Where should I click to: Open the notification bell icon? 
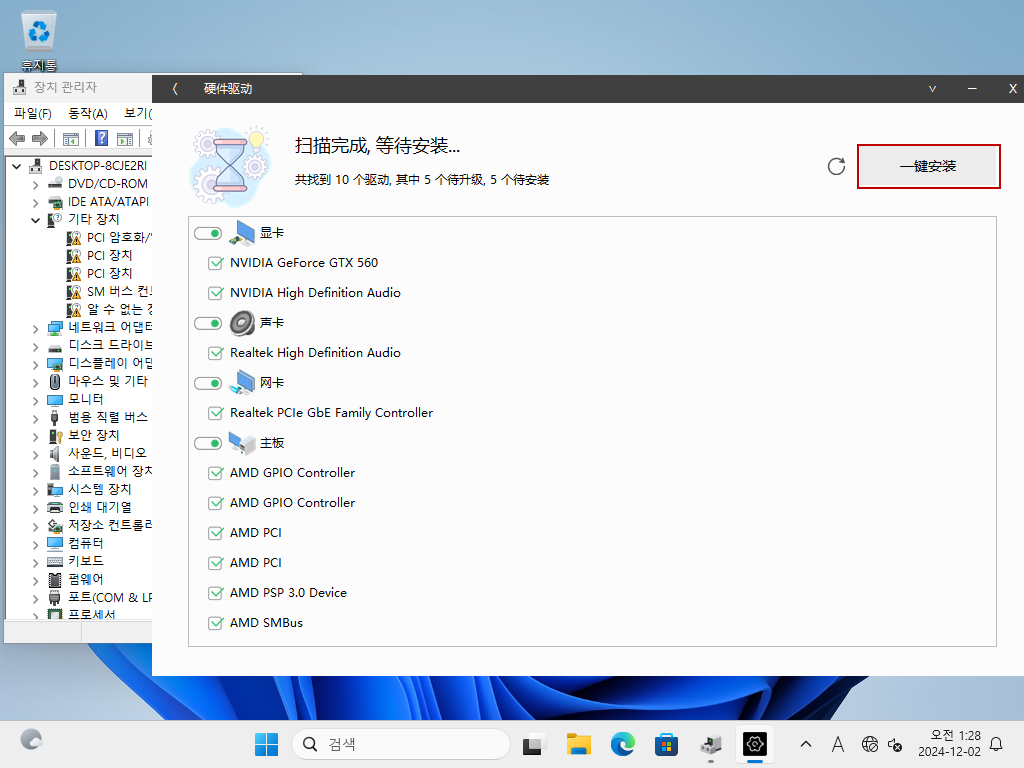coord(997,744)
